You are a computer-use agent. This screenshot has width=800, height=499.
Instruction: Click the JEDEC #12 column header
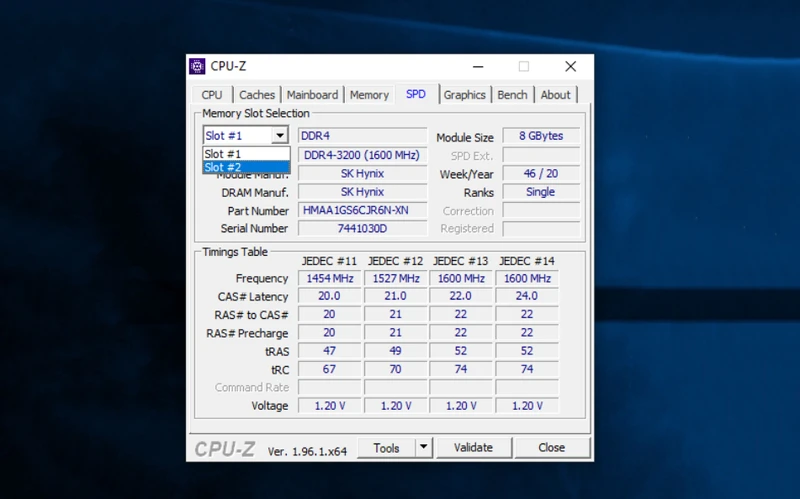click(395, 261)
